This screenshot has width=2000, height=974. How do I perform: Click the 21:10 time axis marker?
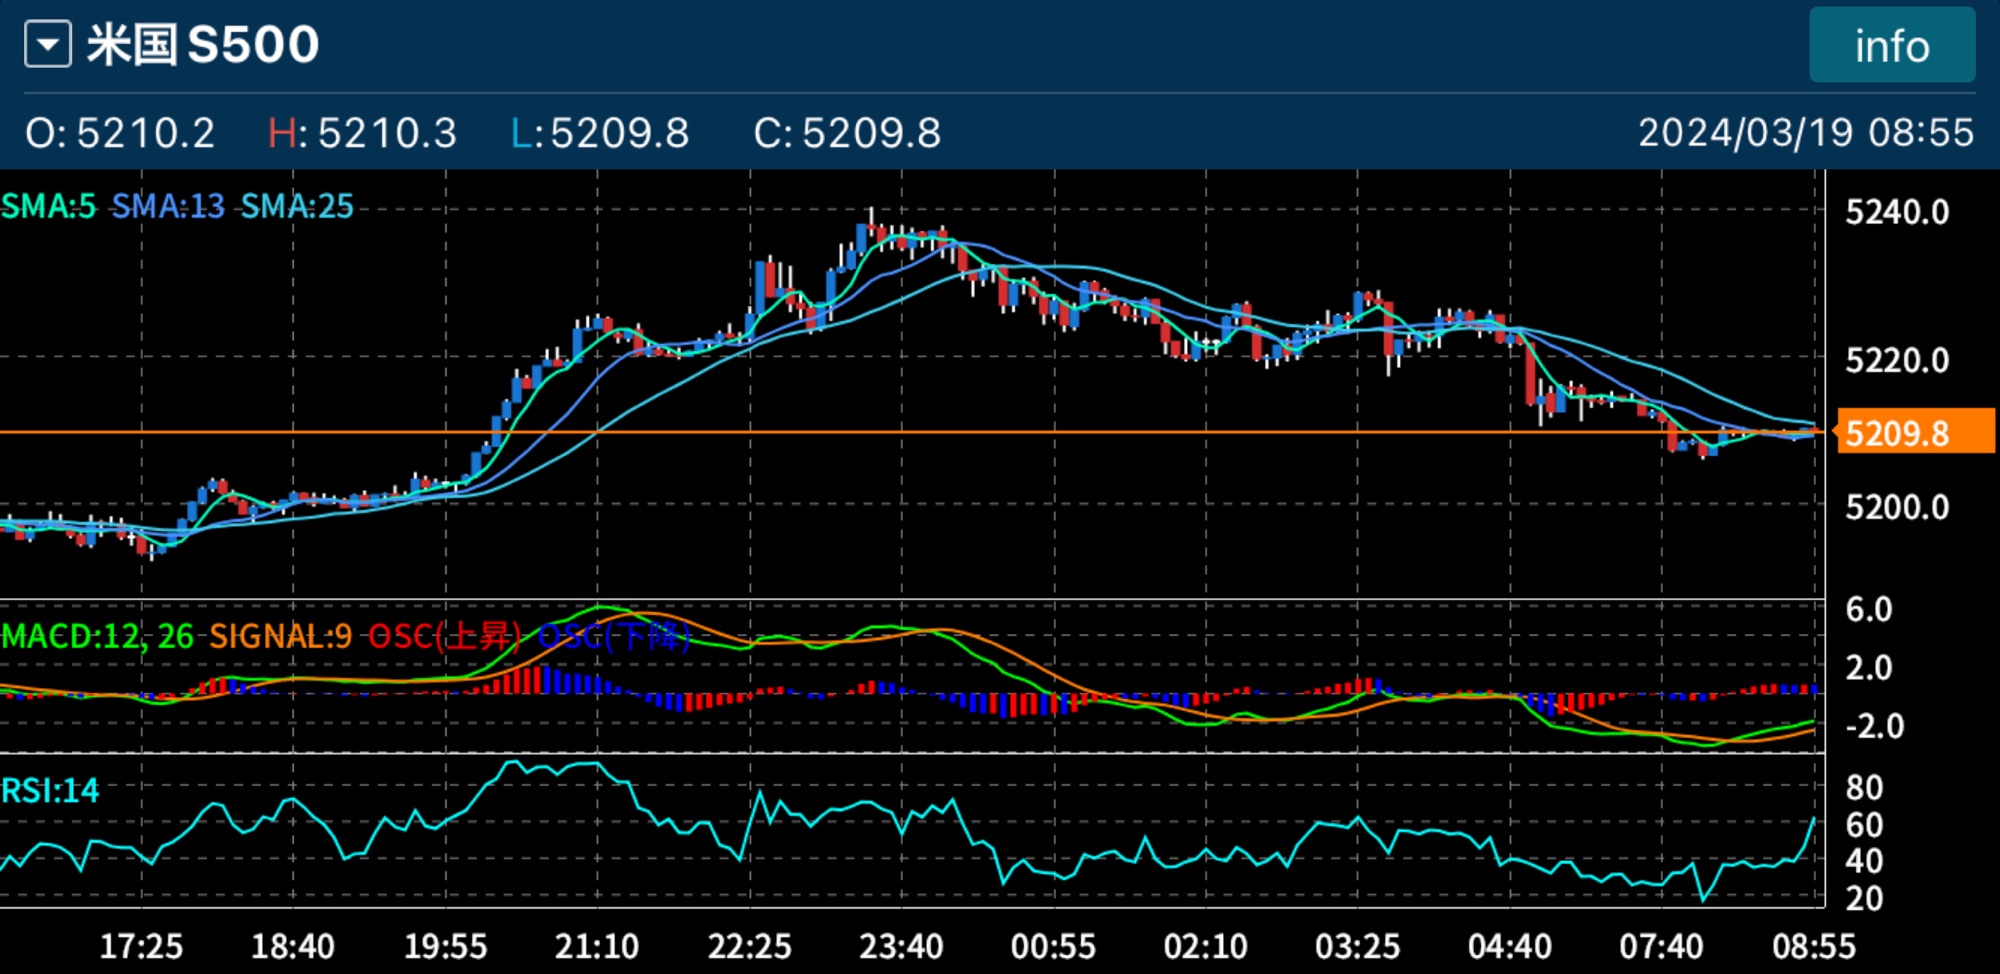[x=597, y=946]
